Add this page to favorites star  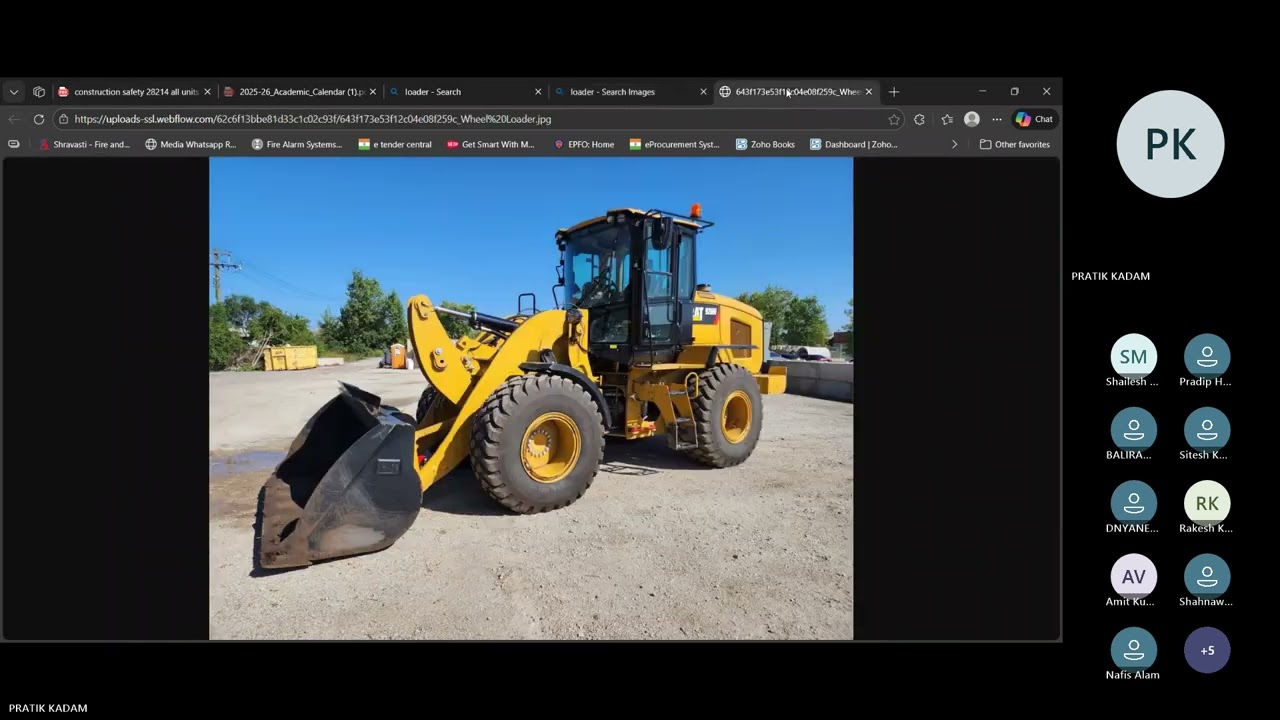pyautogui.click(x=894, y=119)
